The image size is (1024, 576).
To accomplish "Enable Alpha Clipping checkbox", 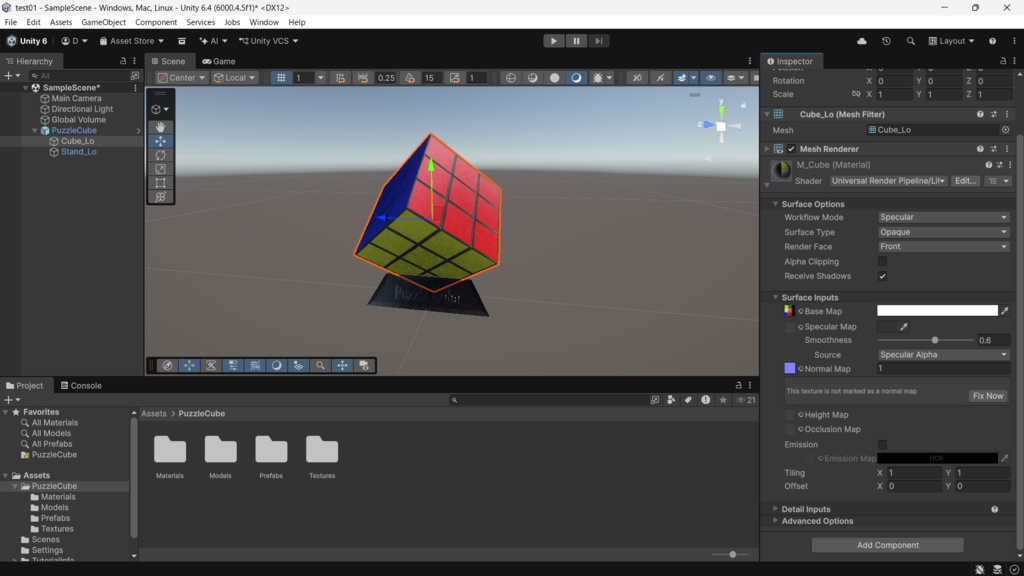I will [882, 261].
